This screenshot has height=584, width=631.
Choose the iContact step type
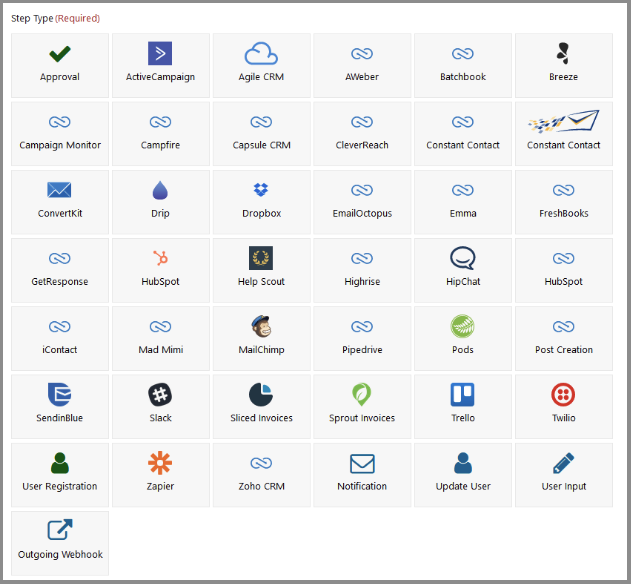point(60,338)
